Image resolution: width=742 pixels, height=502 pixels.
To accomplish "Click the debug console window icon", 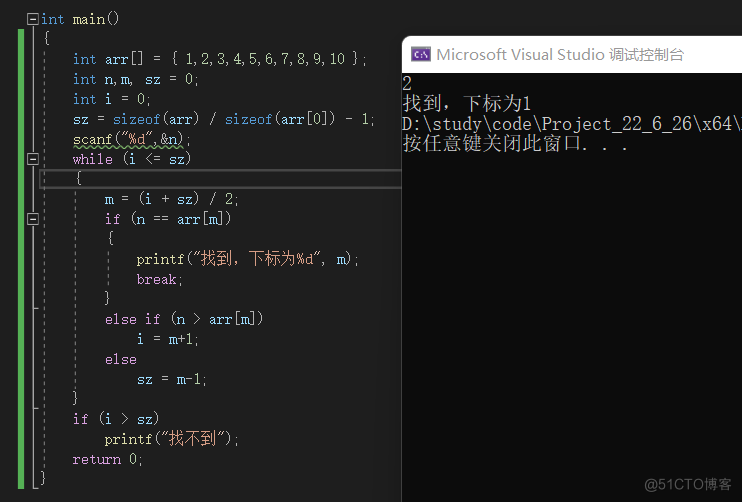I will point(421,54).
